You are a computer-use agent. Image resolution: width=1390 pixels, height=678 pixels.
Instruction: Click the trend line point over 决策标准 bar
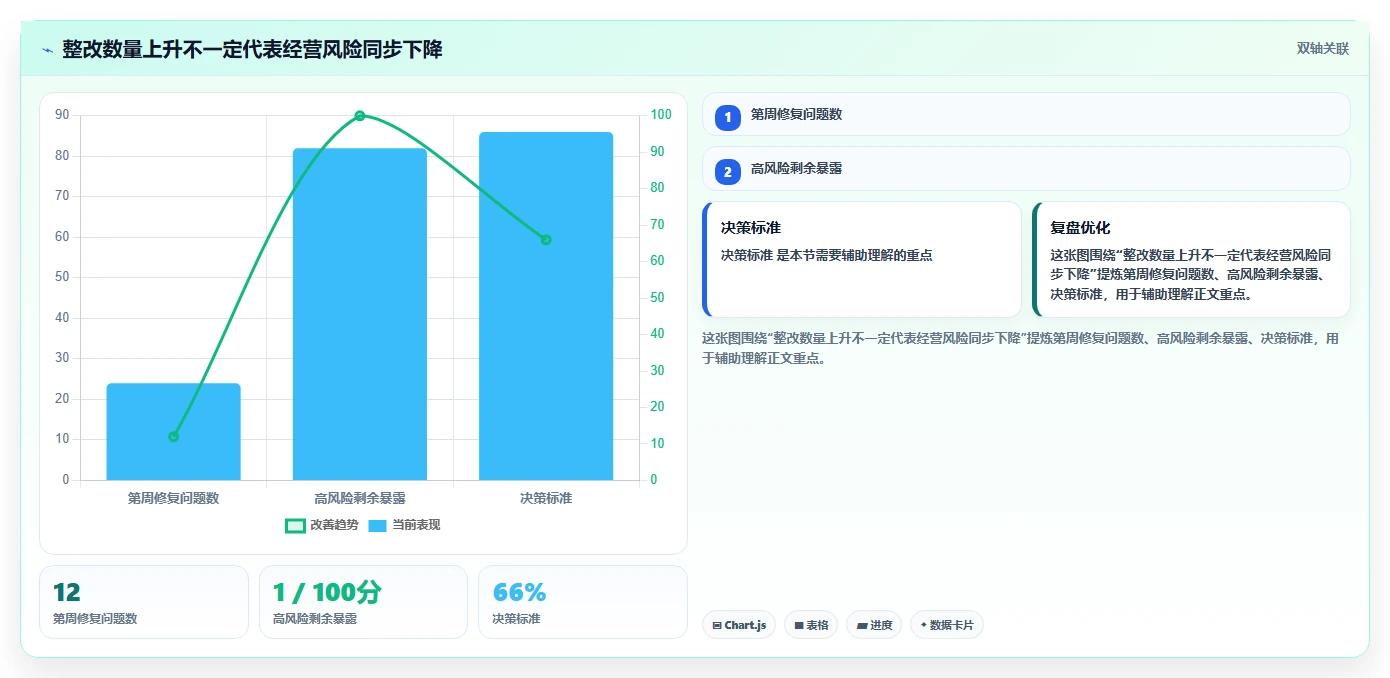546,240
